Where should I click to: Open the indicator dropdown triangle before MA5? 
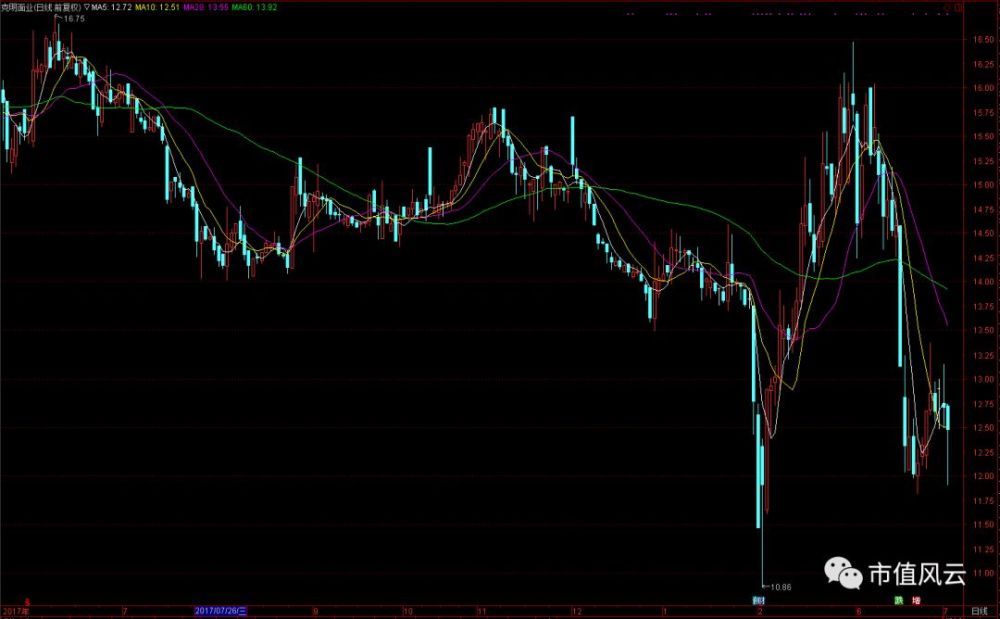[87, 8]
